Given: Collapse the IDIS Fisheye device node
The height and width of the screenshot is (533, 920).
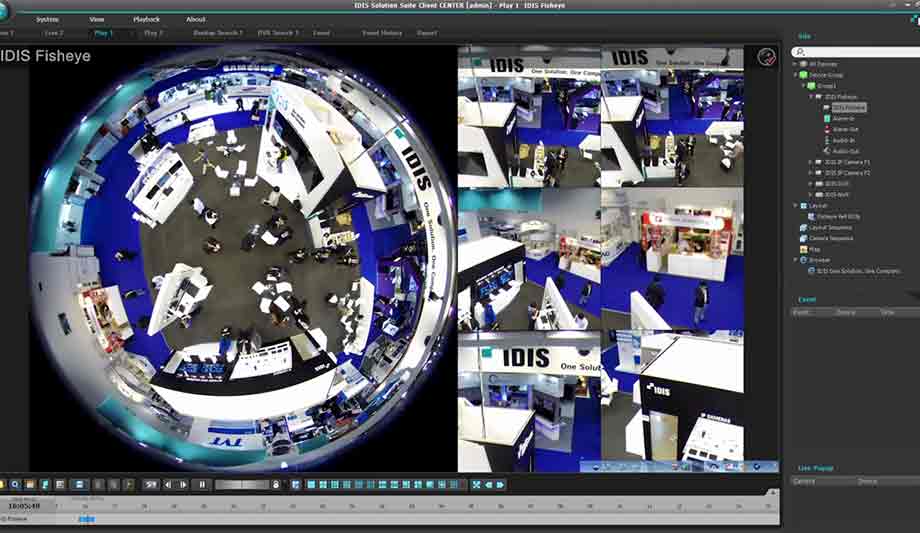Looking at the screenshot, I should [811, 97].
